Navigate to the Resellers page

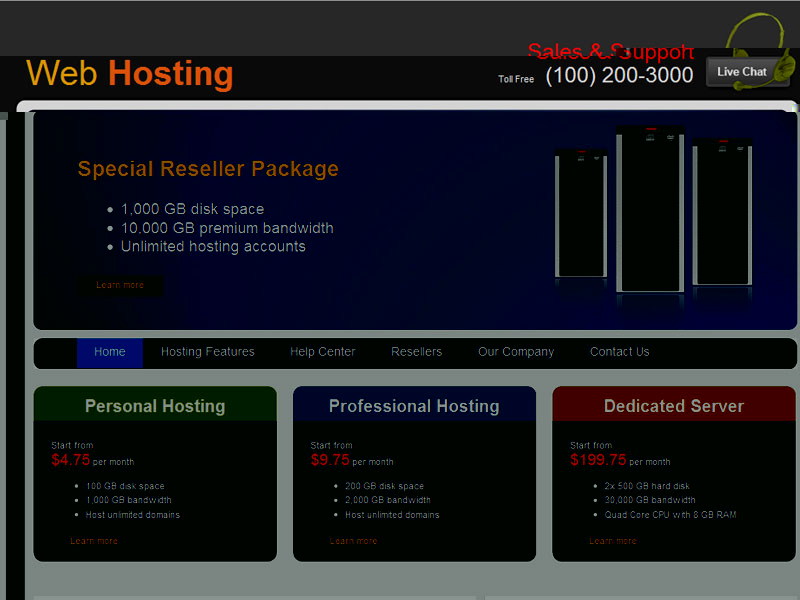(x=416, y=352)
